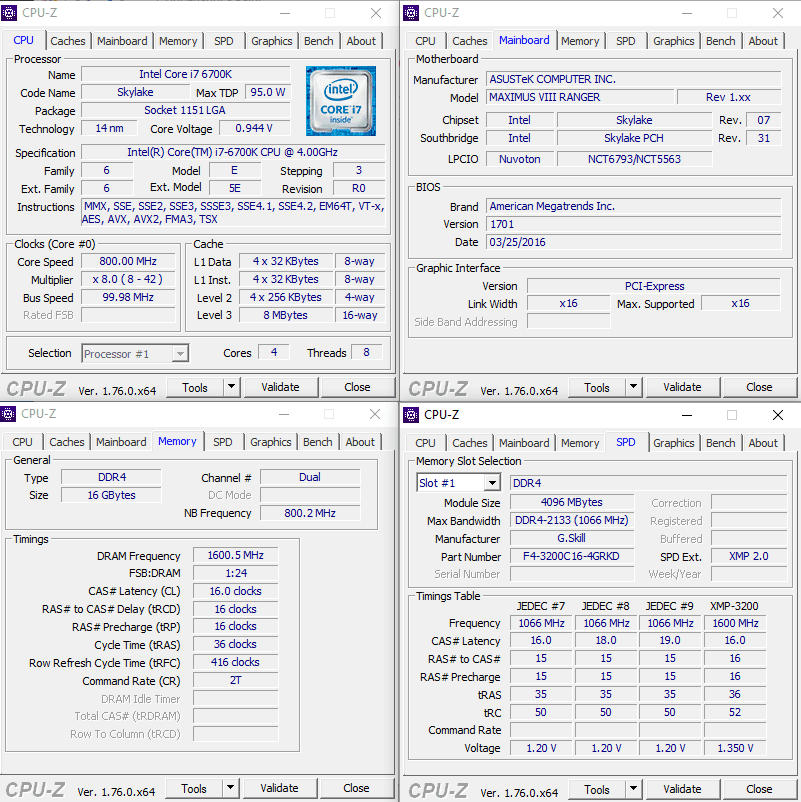
Task: Minimize the SPD CPU-Z window
Action: pos(686,415)
